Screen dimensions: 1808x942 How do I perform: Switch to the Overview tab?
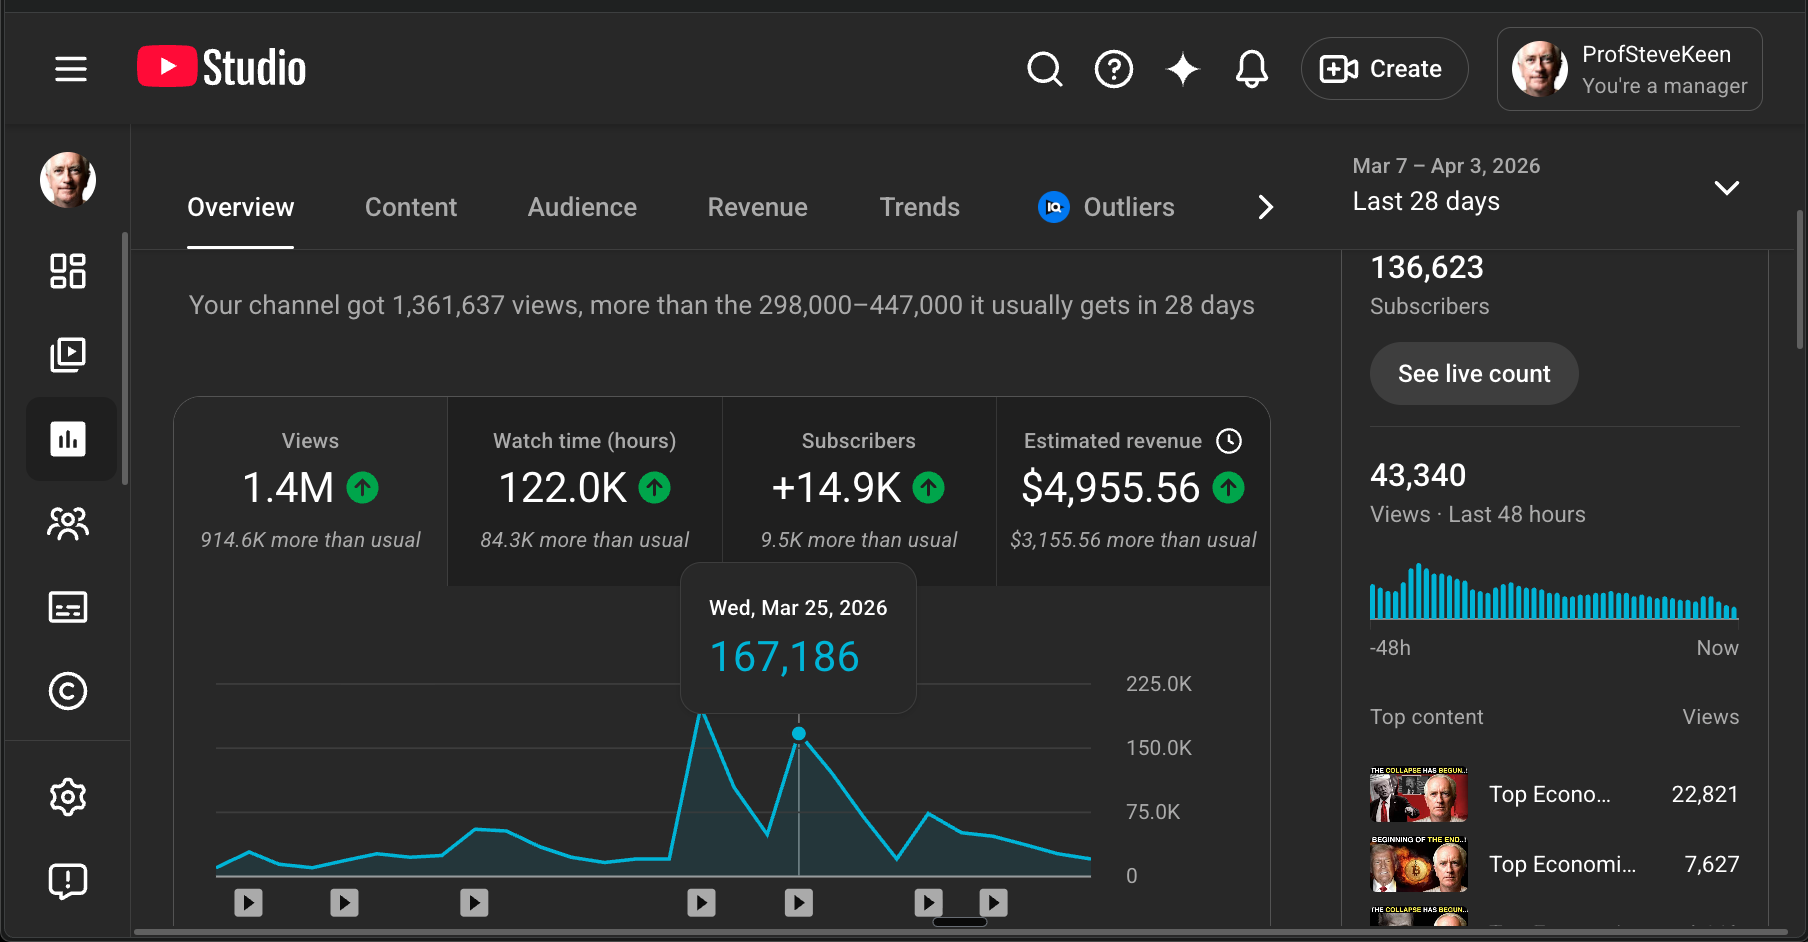(x=241, y=207)
